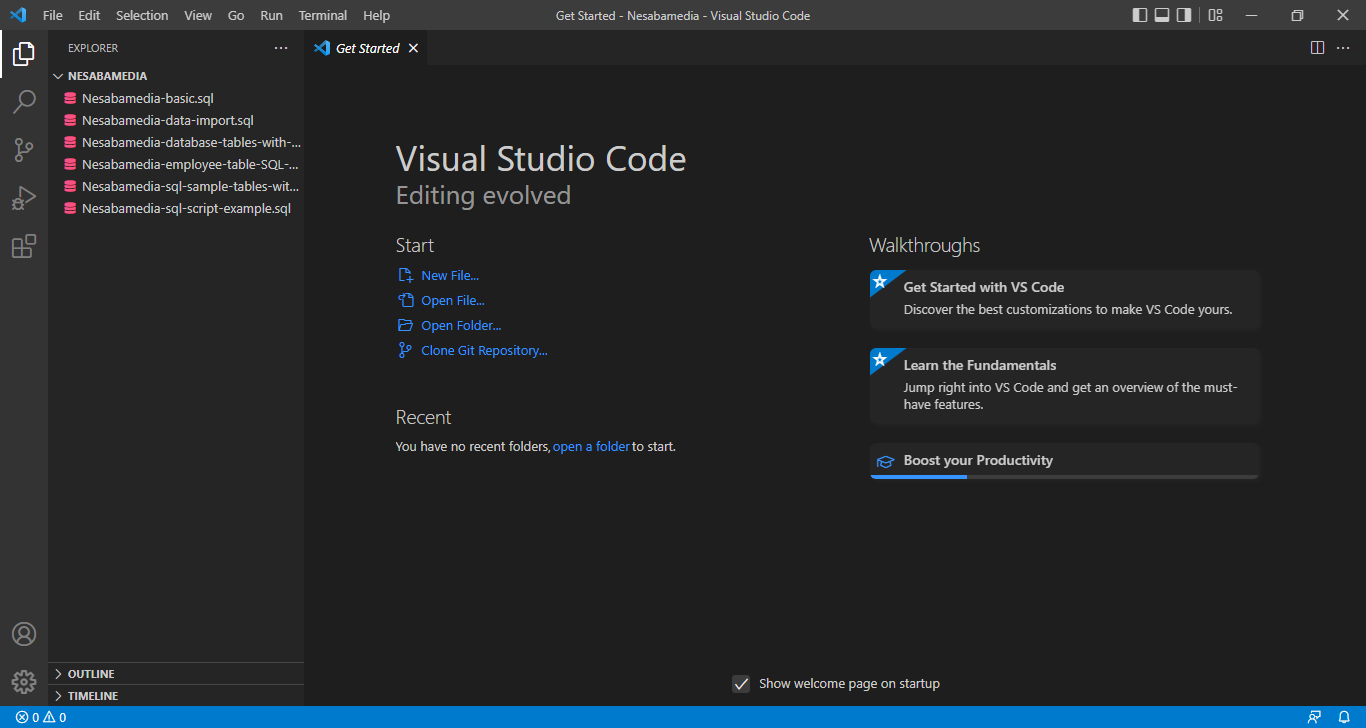Image resolution: width=1366 pixels, height=728 pixels.
Task: Open the Selection menu
Action: (x=142, y=15)
